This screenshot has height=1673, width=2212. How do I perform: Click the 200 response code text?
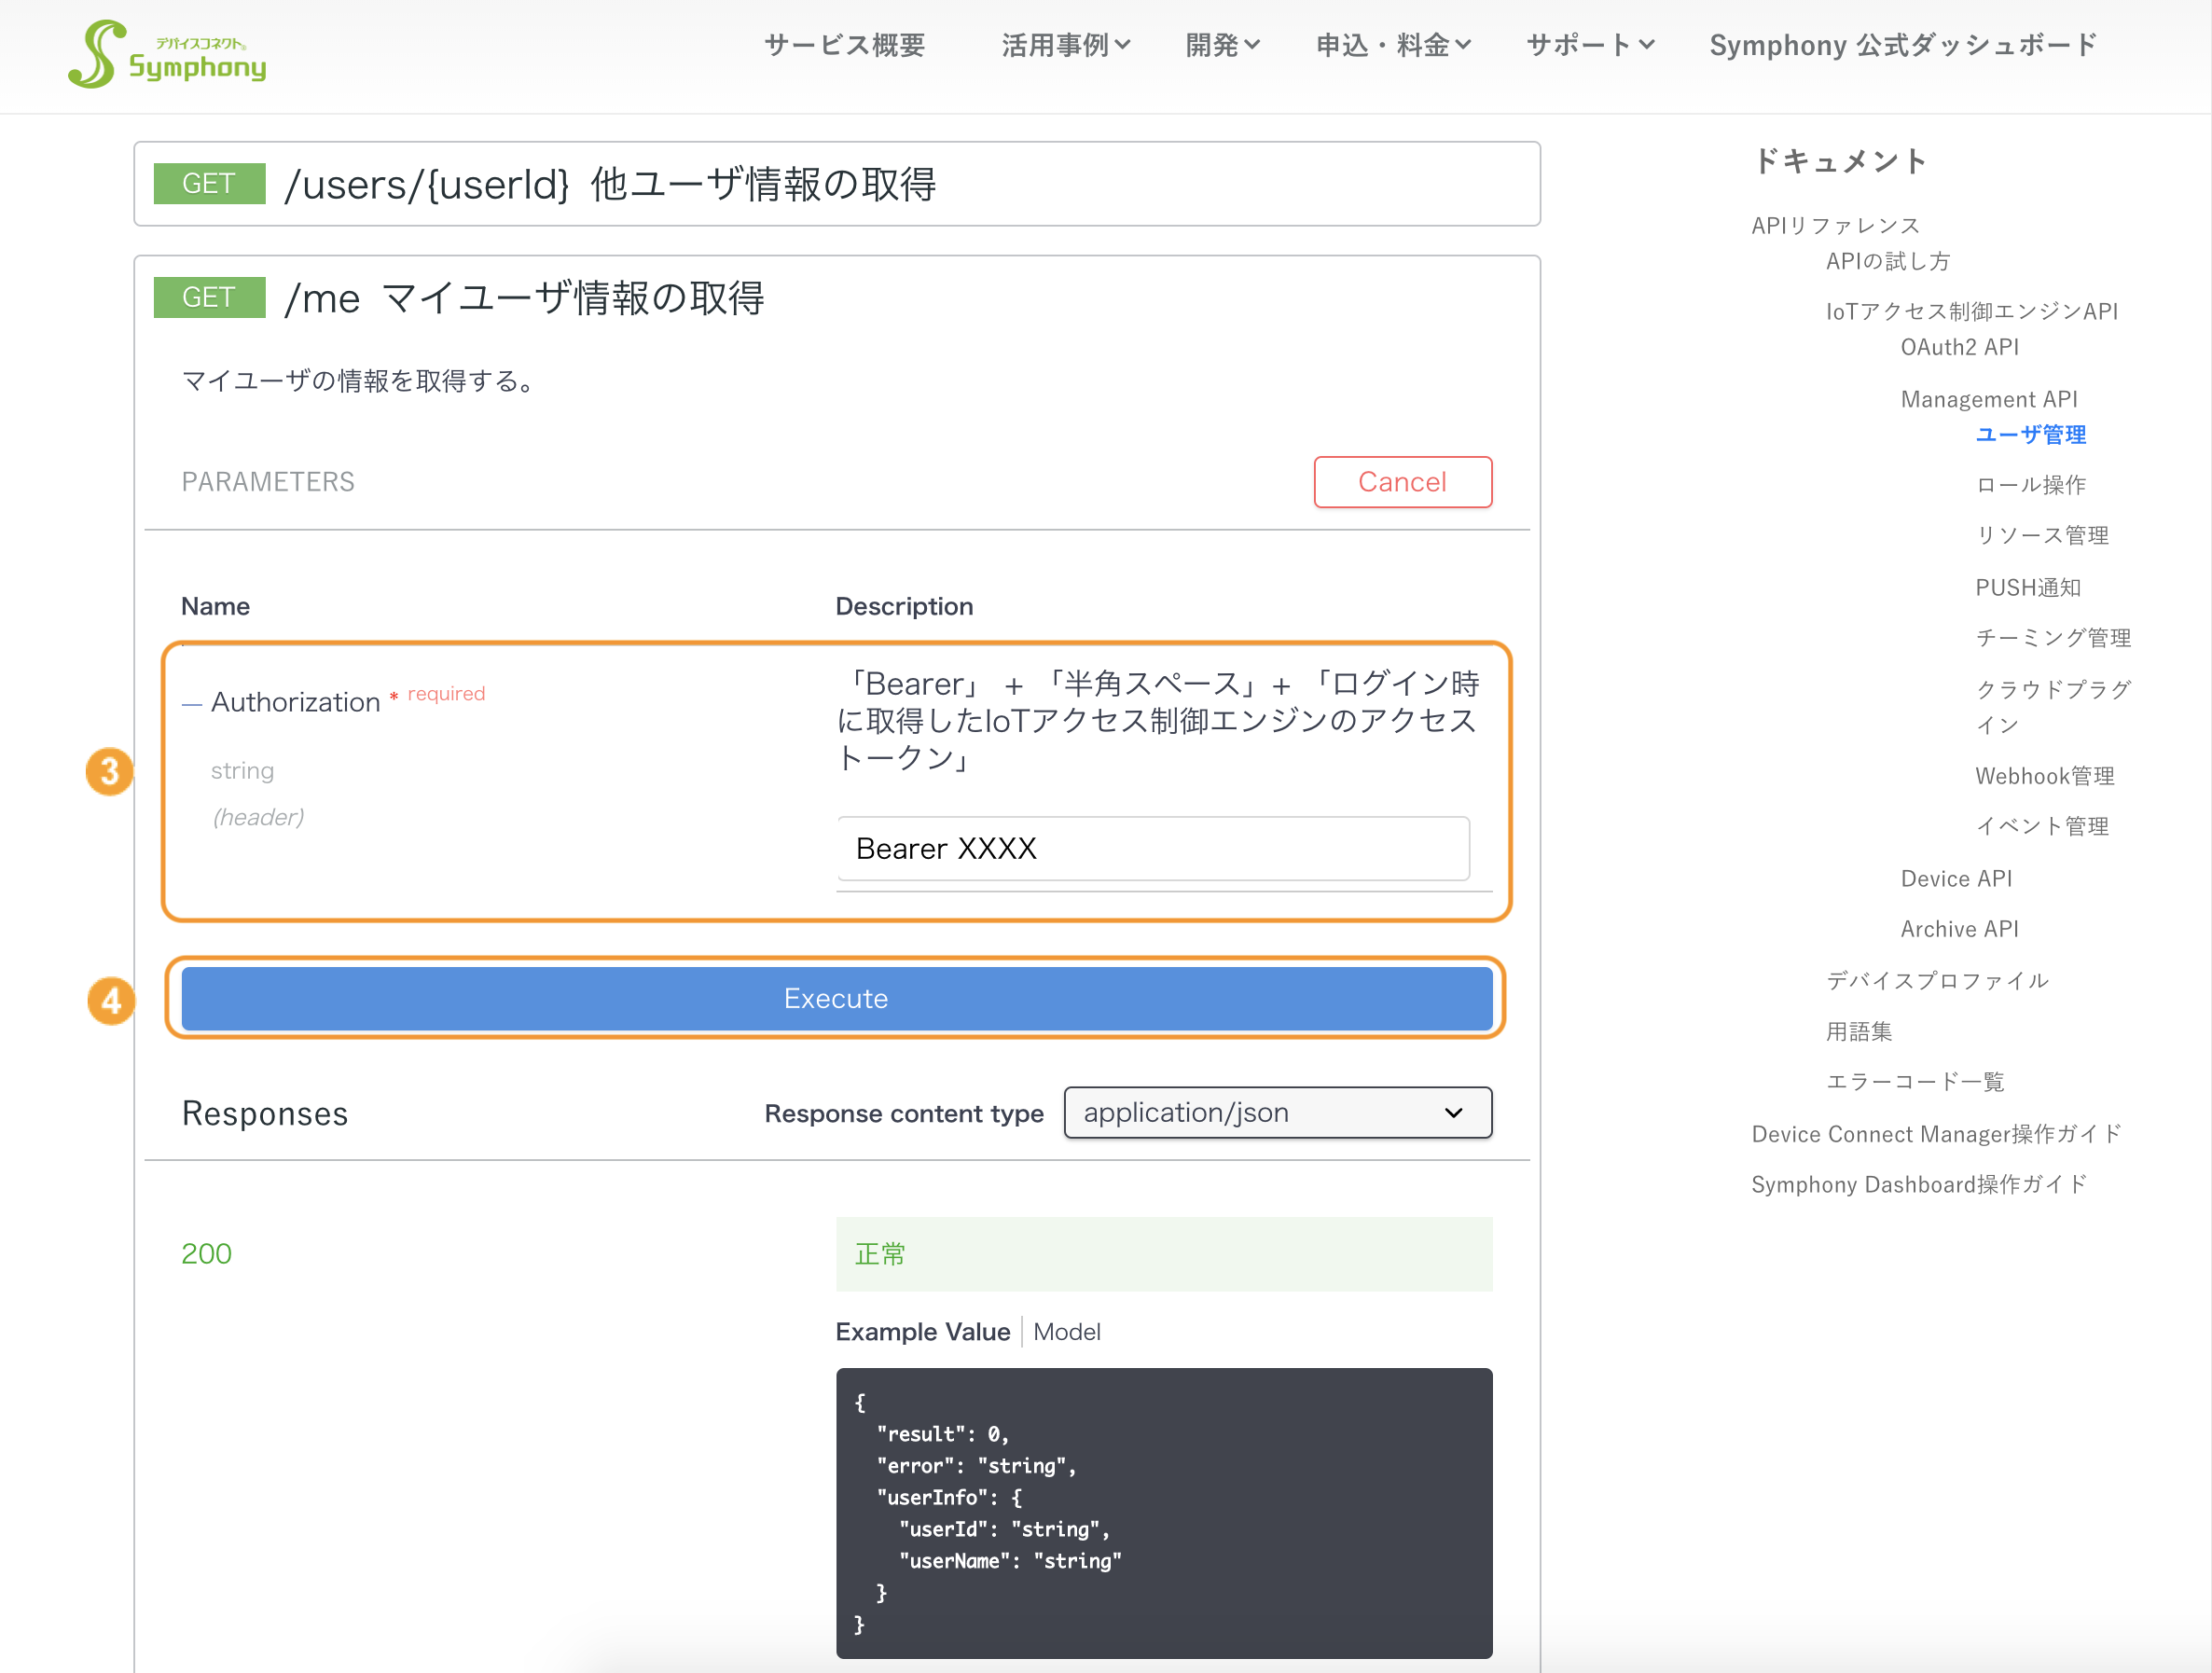click(206, 1254)
